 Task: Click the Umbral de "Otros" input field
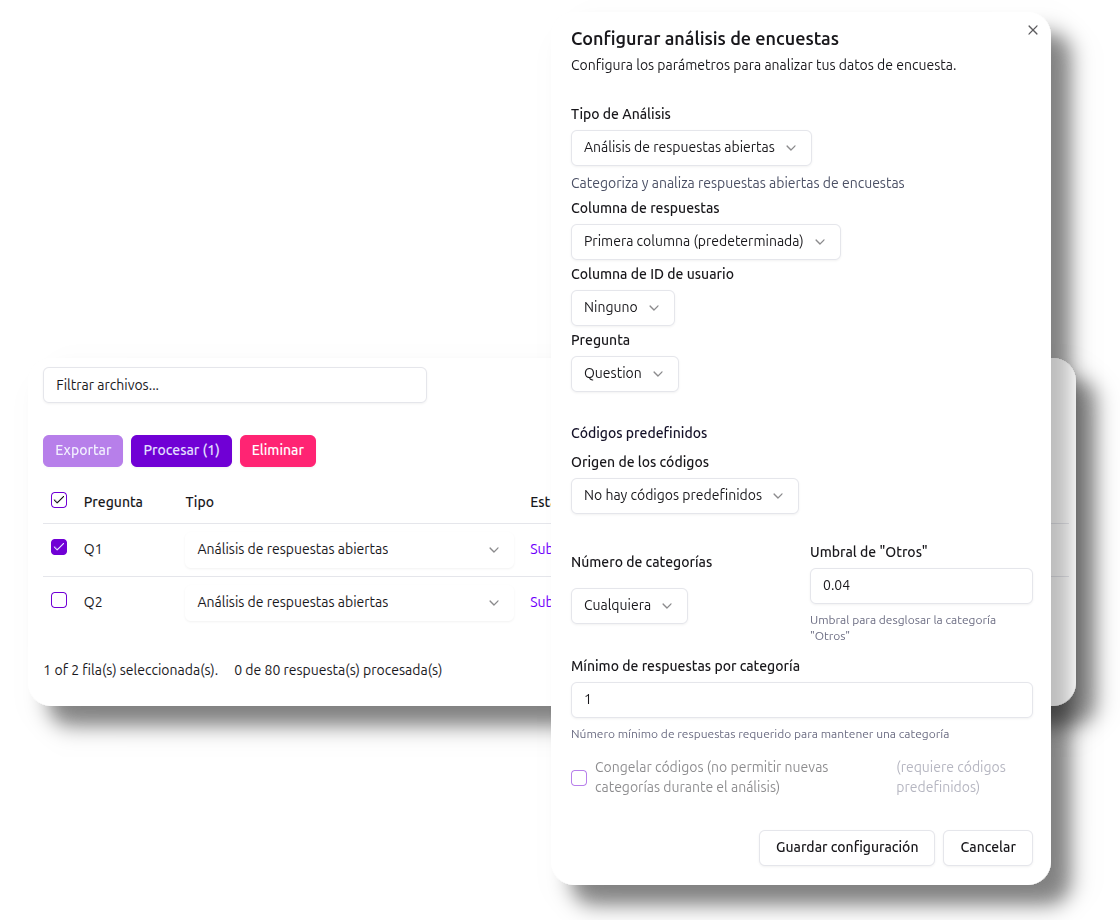[920, 586]
